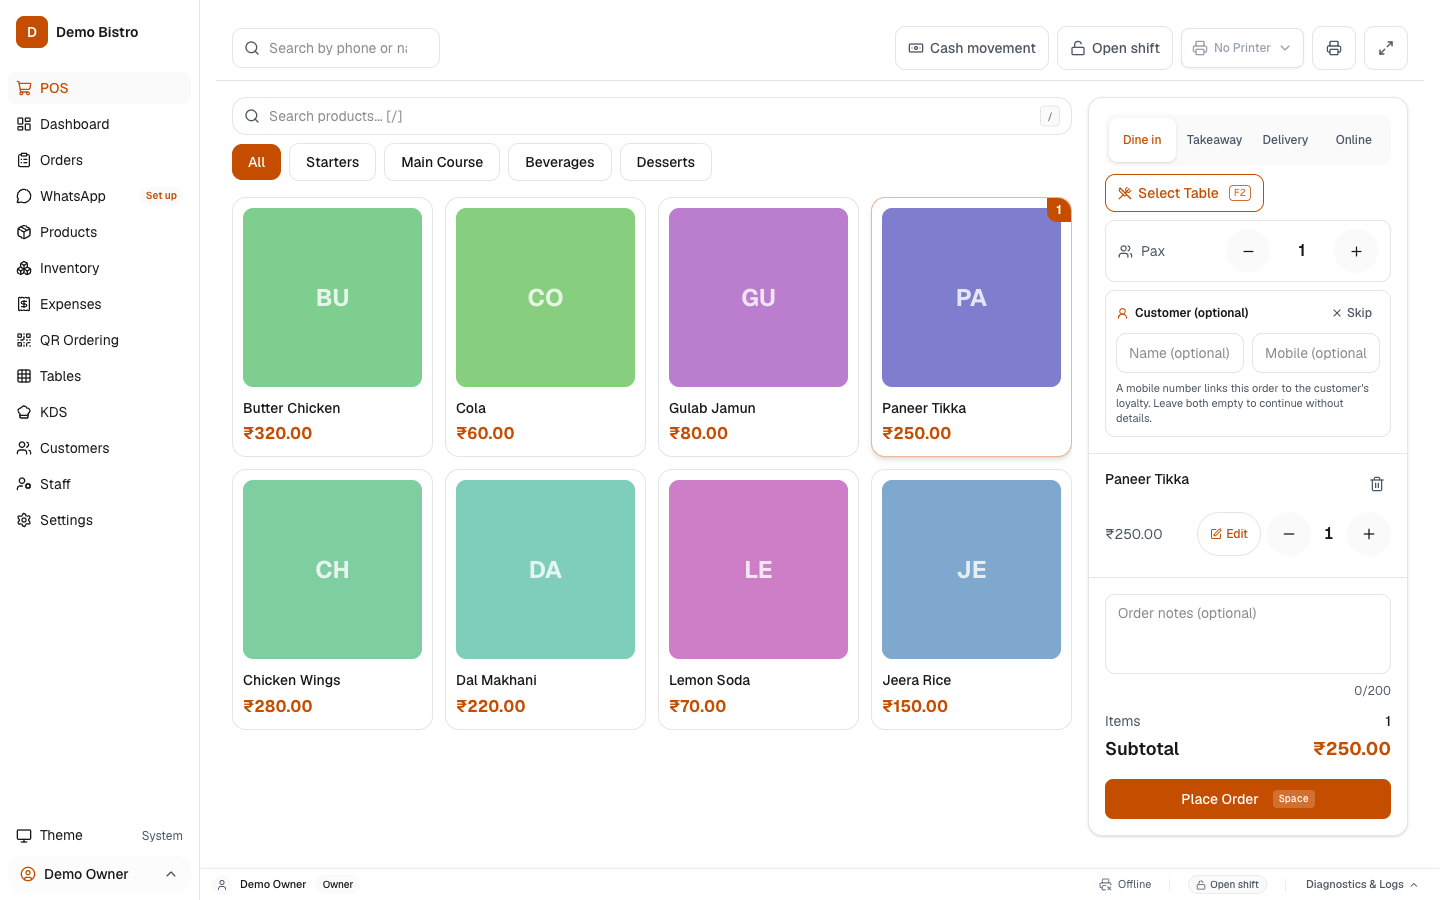This screenshot has height=900, width=1440.
Task: Add Gulab Jamun via its purple tile
Action: tap(758, 297)
